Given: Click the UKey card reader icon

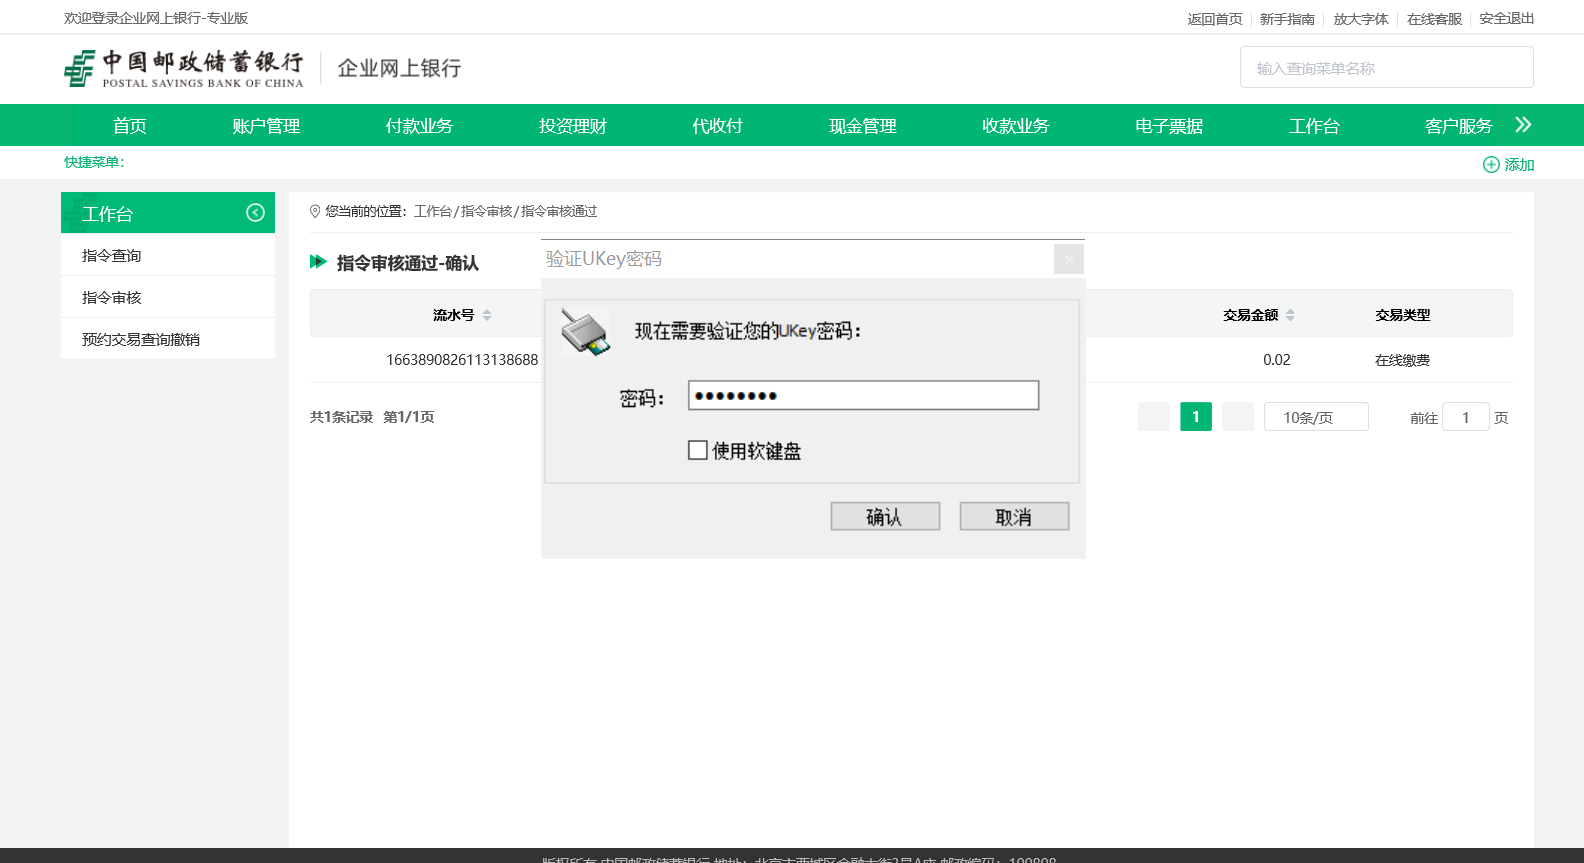Looking at the screenshot, I should [585, 332].
